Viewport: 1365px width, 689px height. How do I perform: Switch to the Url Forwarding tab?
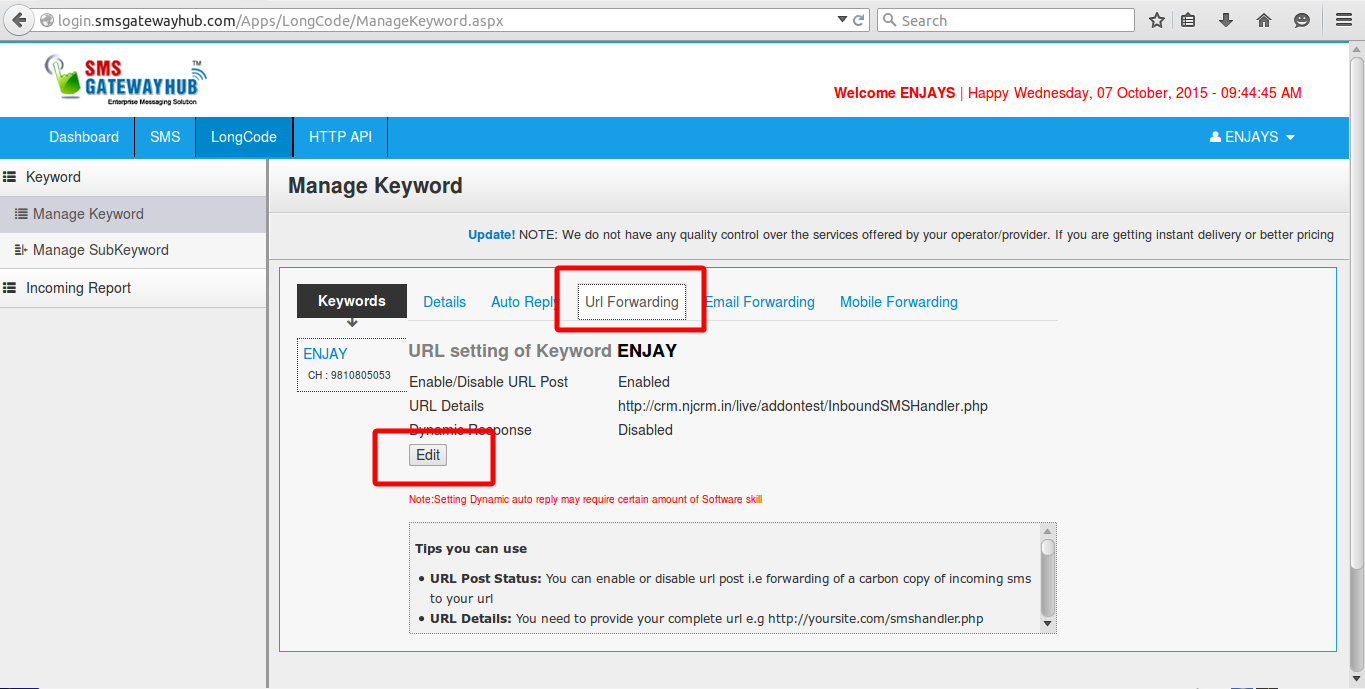pos(632,302)
